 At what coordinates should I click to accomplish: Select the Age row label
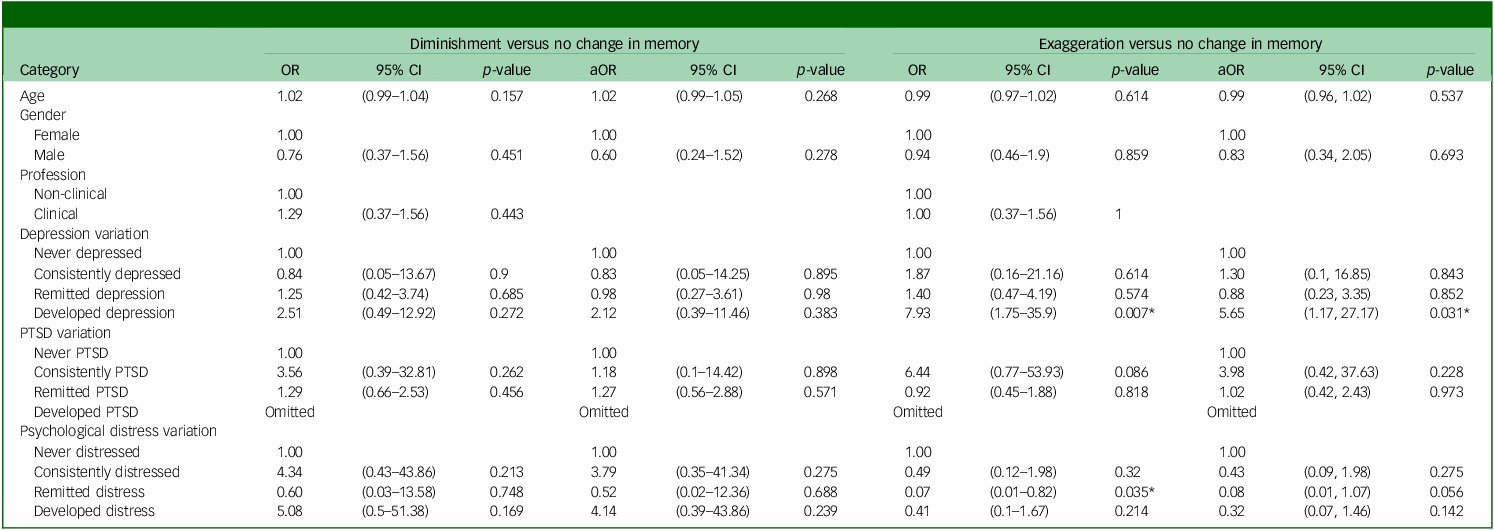tap(31, 95)
